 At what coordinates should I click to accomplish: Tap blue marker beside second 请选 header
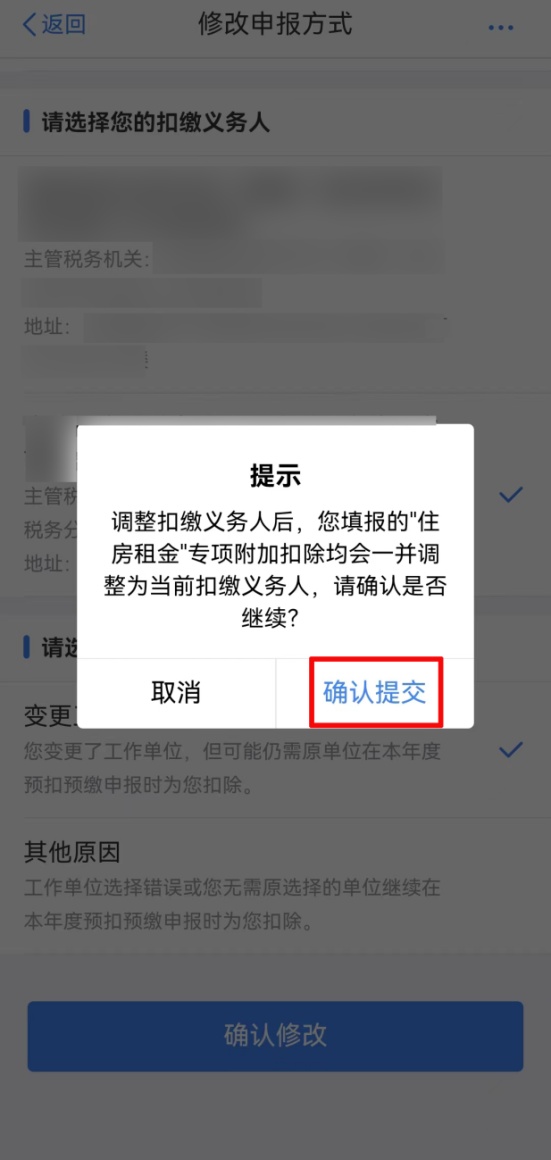tap(27, 647)
